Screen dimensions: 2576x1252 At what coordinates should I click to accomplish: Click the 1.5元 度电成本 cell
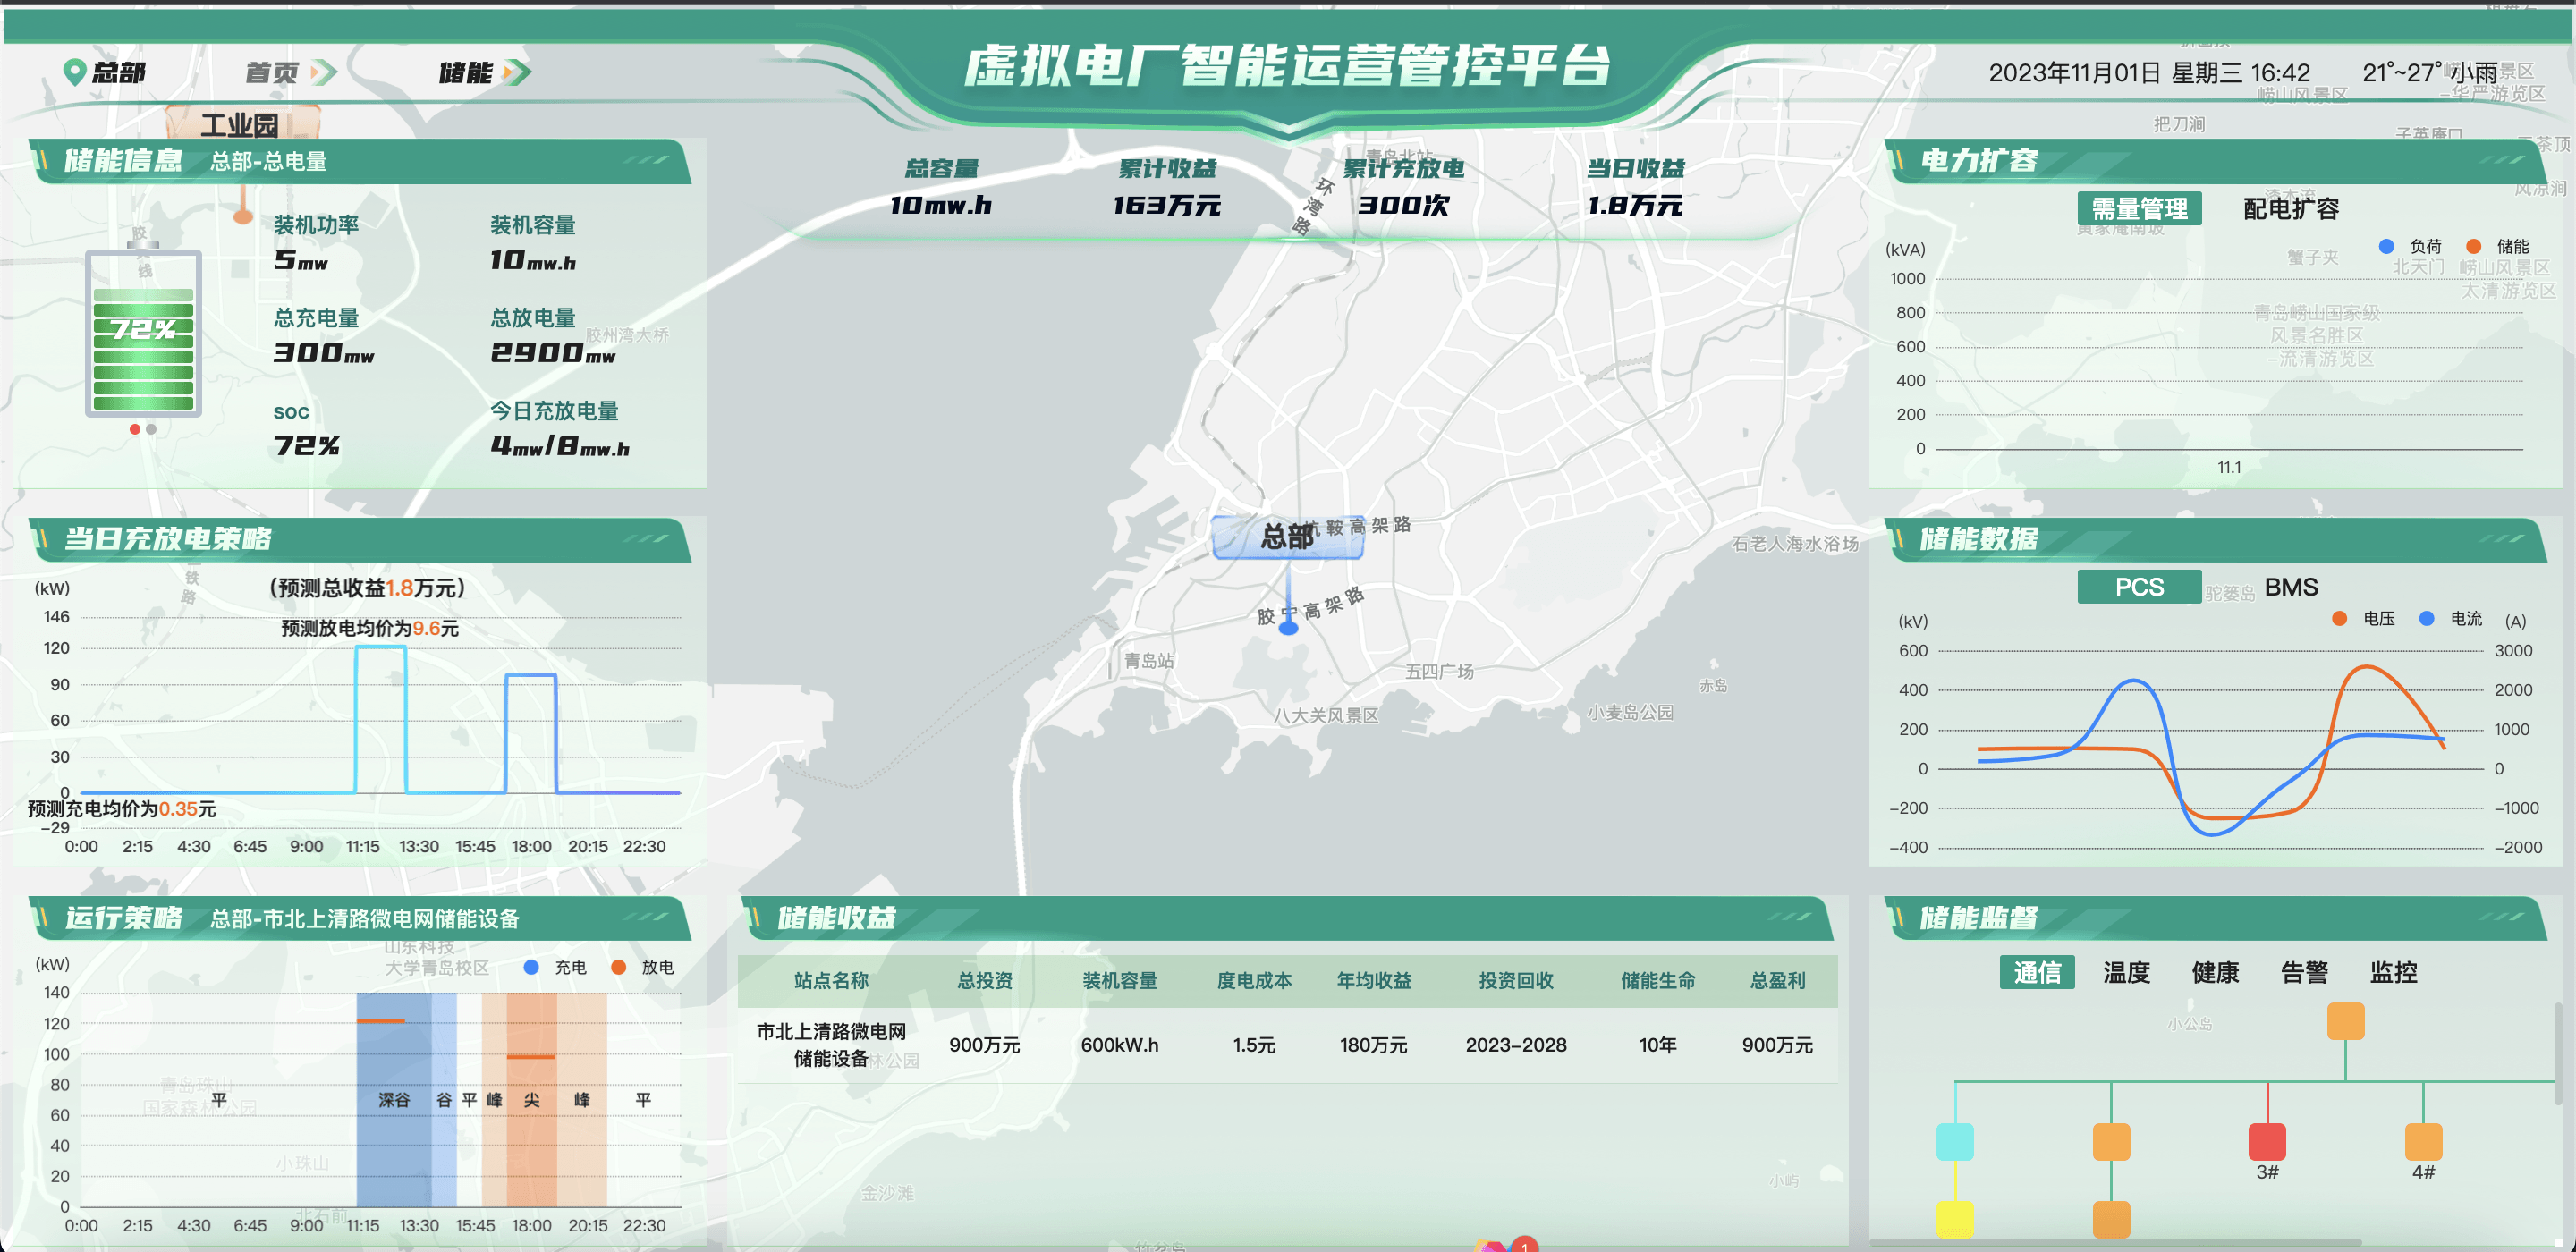pyautogui.click(x=1253, y=1045)
